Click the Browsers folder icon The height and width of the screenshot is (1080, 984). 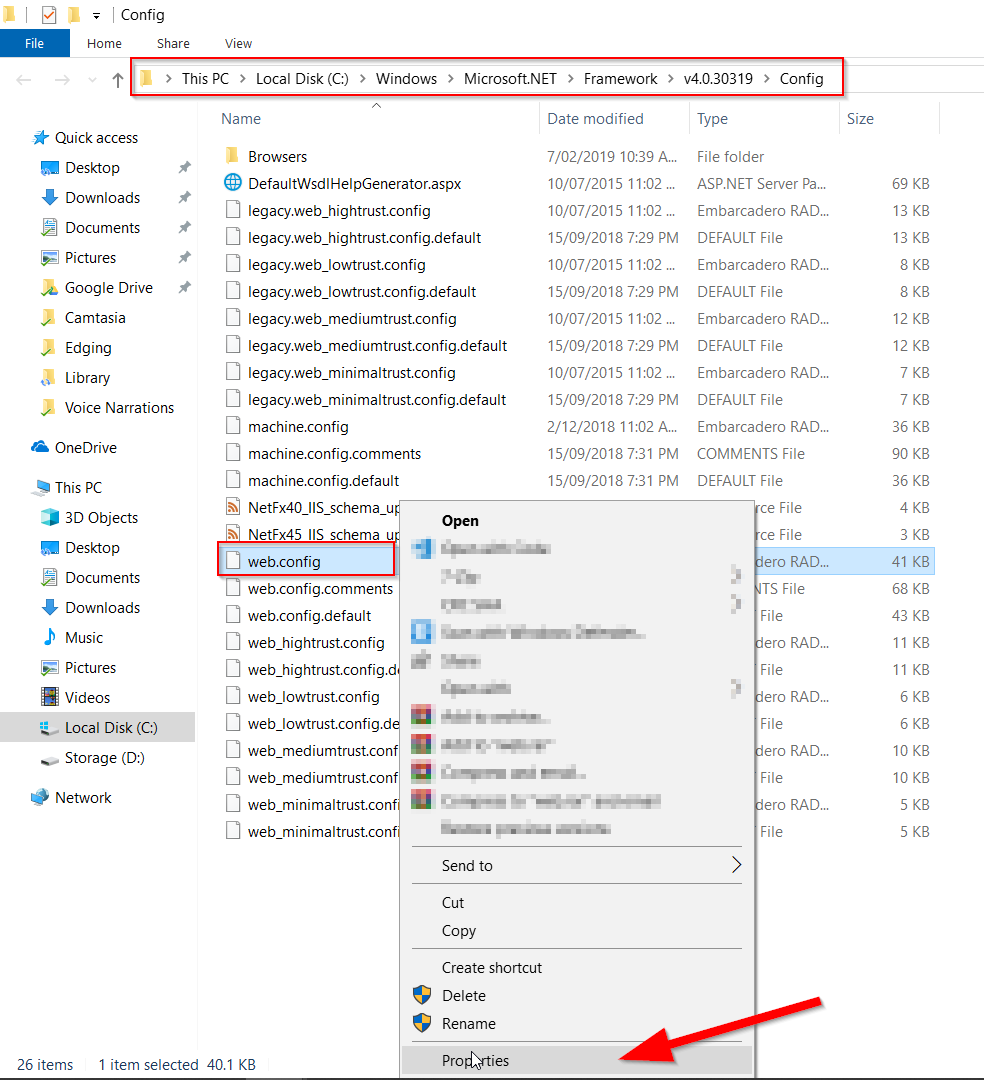pos(233,156)
